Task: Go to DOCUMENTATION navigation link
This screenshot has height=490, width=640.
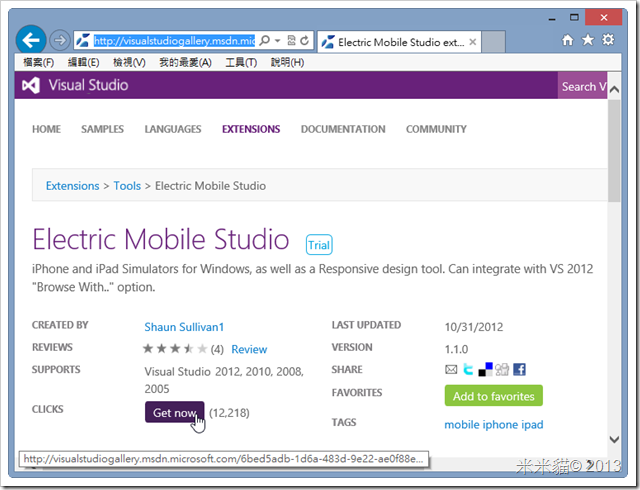Action: [343, 129]
